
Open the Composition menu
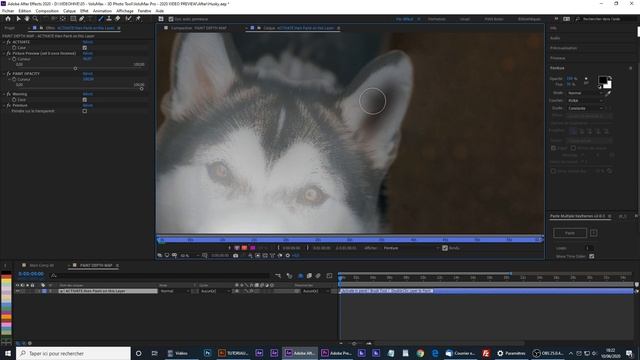point(47,11)
